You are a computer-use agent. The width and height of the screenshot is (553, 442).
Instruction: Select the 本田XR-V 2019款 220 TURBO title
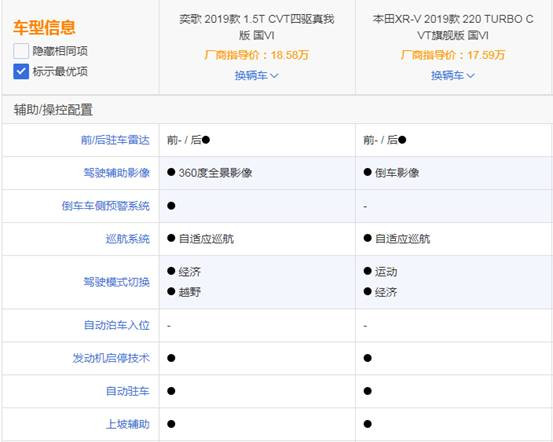point(453,27)
